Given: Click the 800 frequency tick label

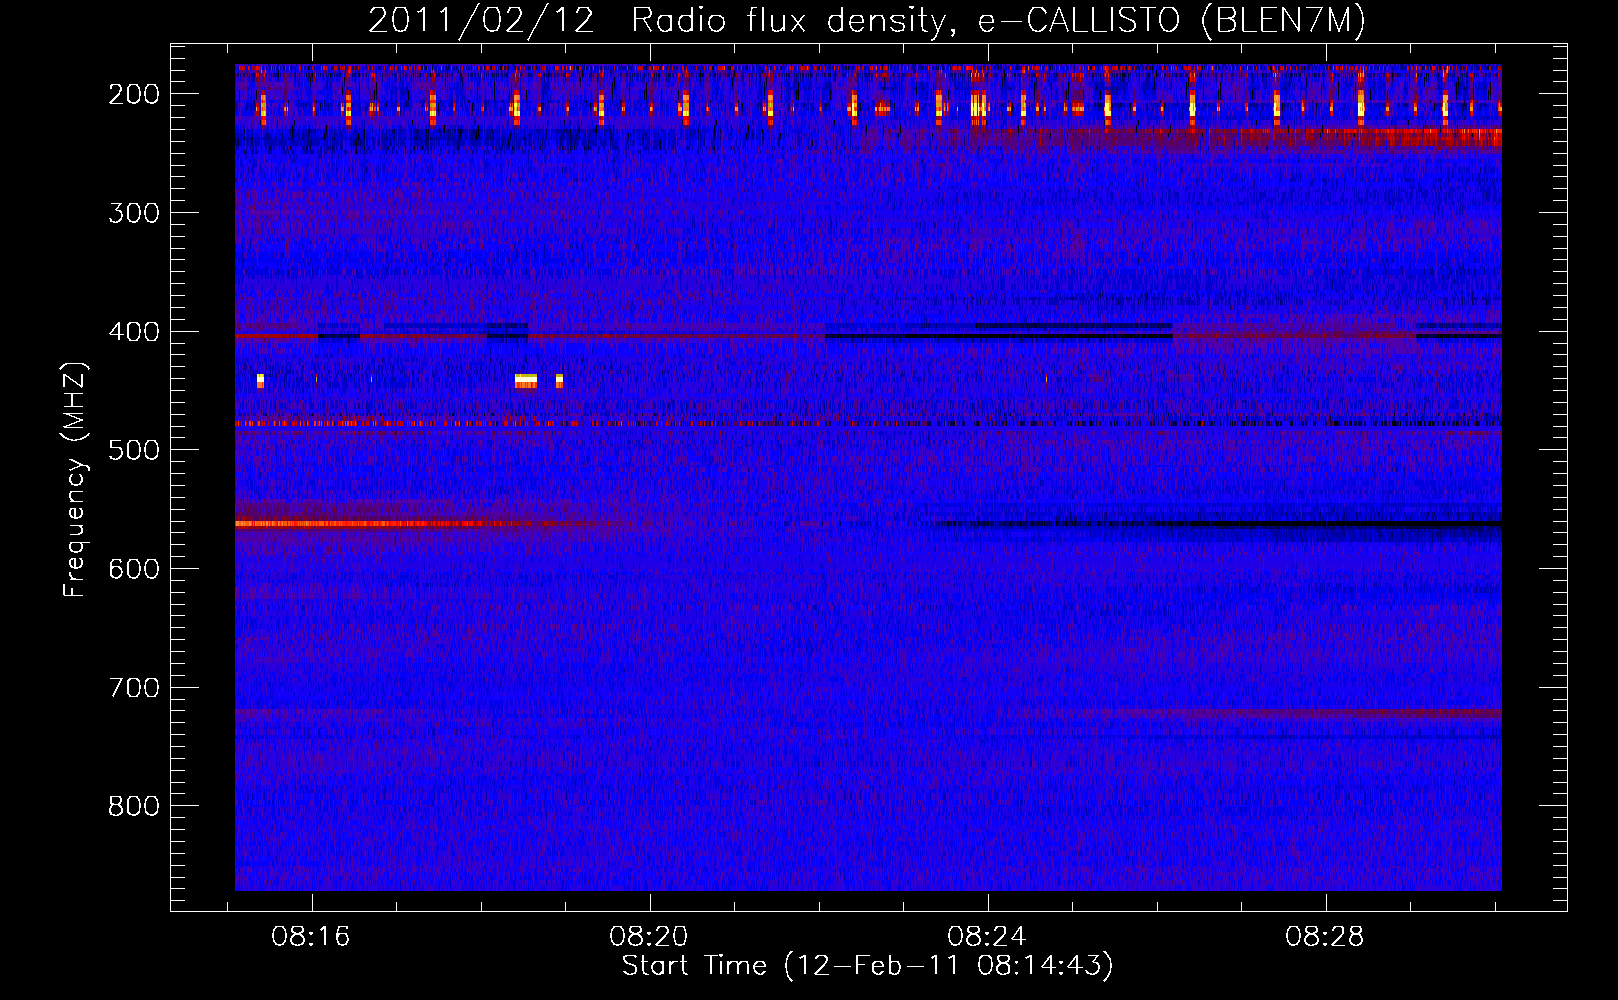Looking at the screenshot, I should click(133, 806).
